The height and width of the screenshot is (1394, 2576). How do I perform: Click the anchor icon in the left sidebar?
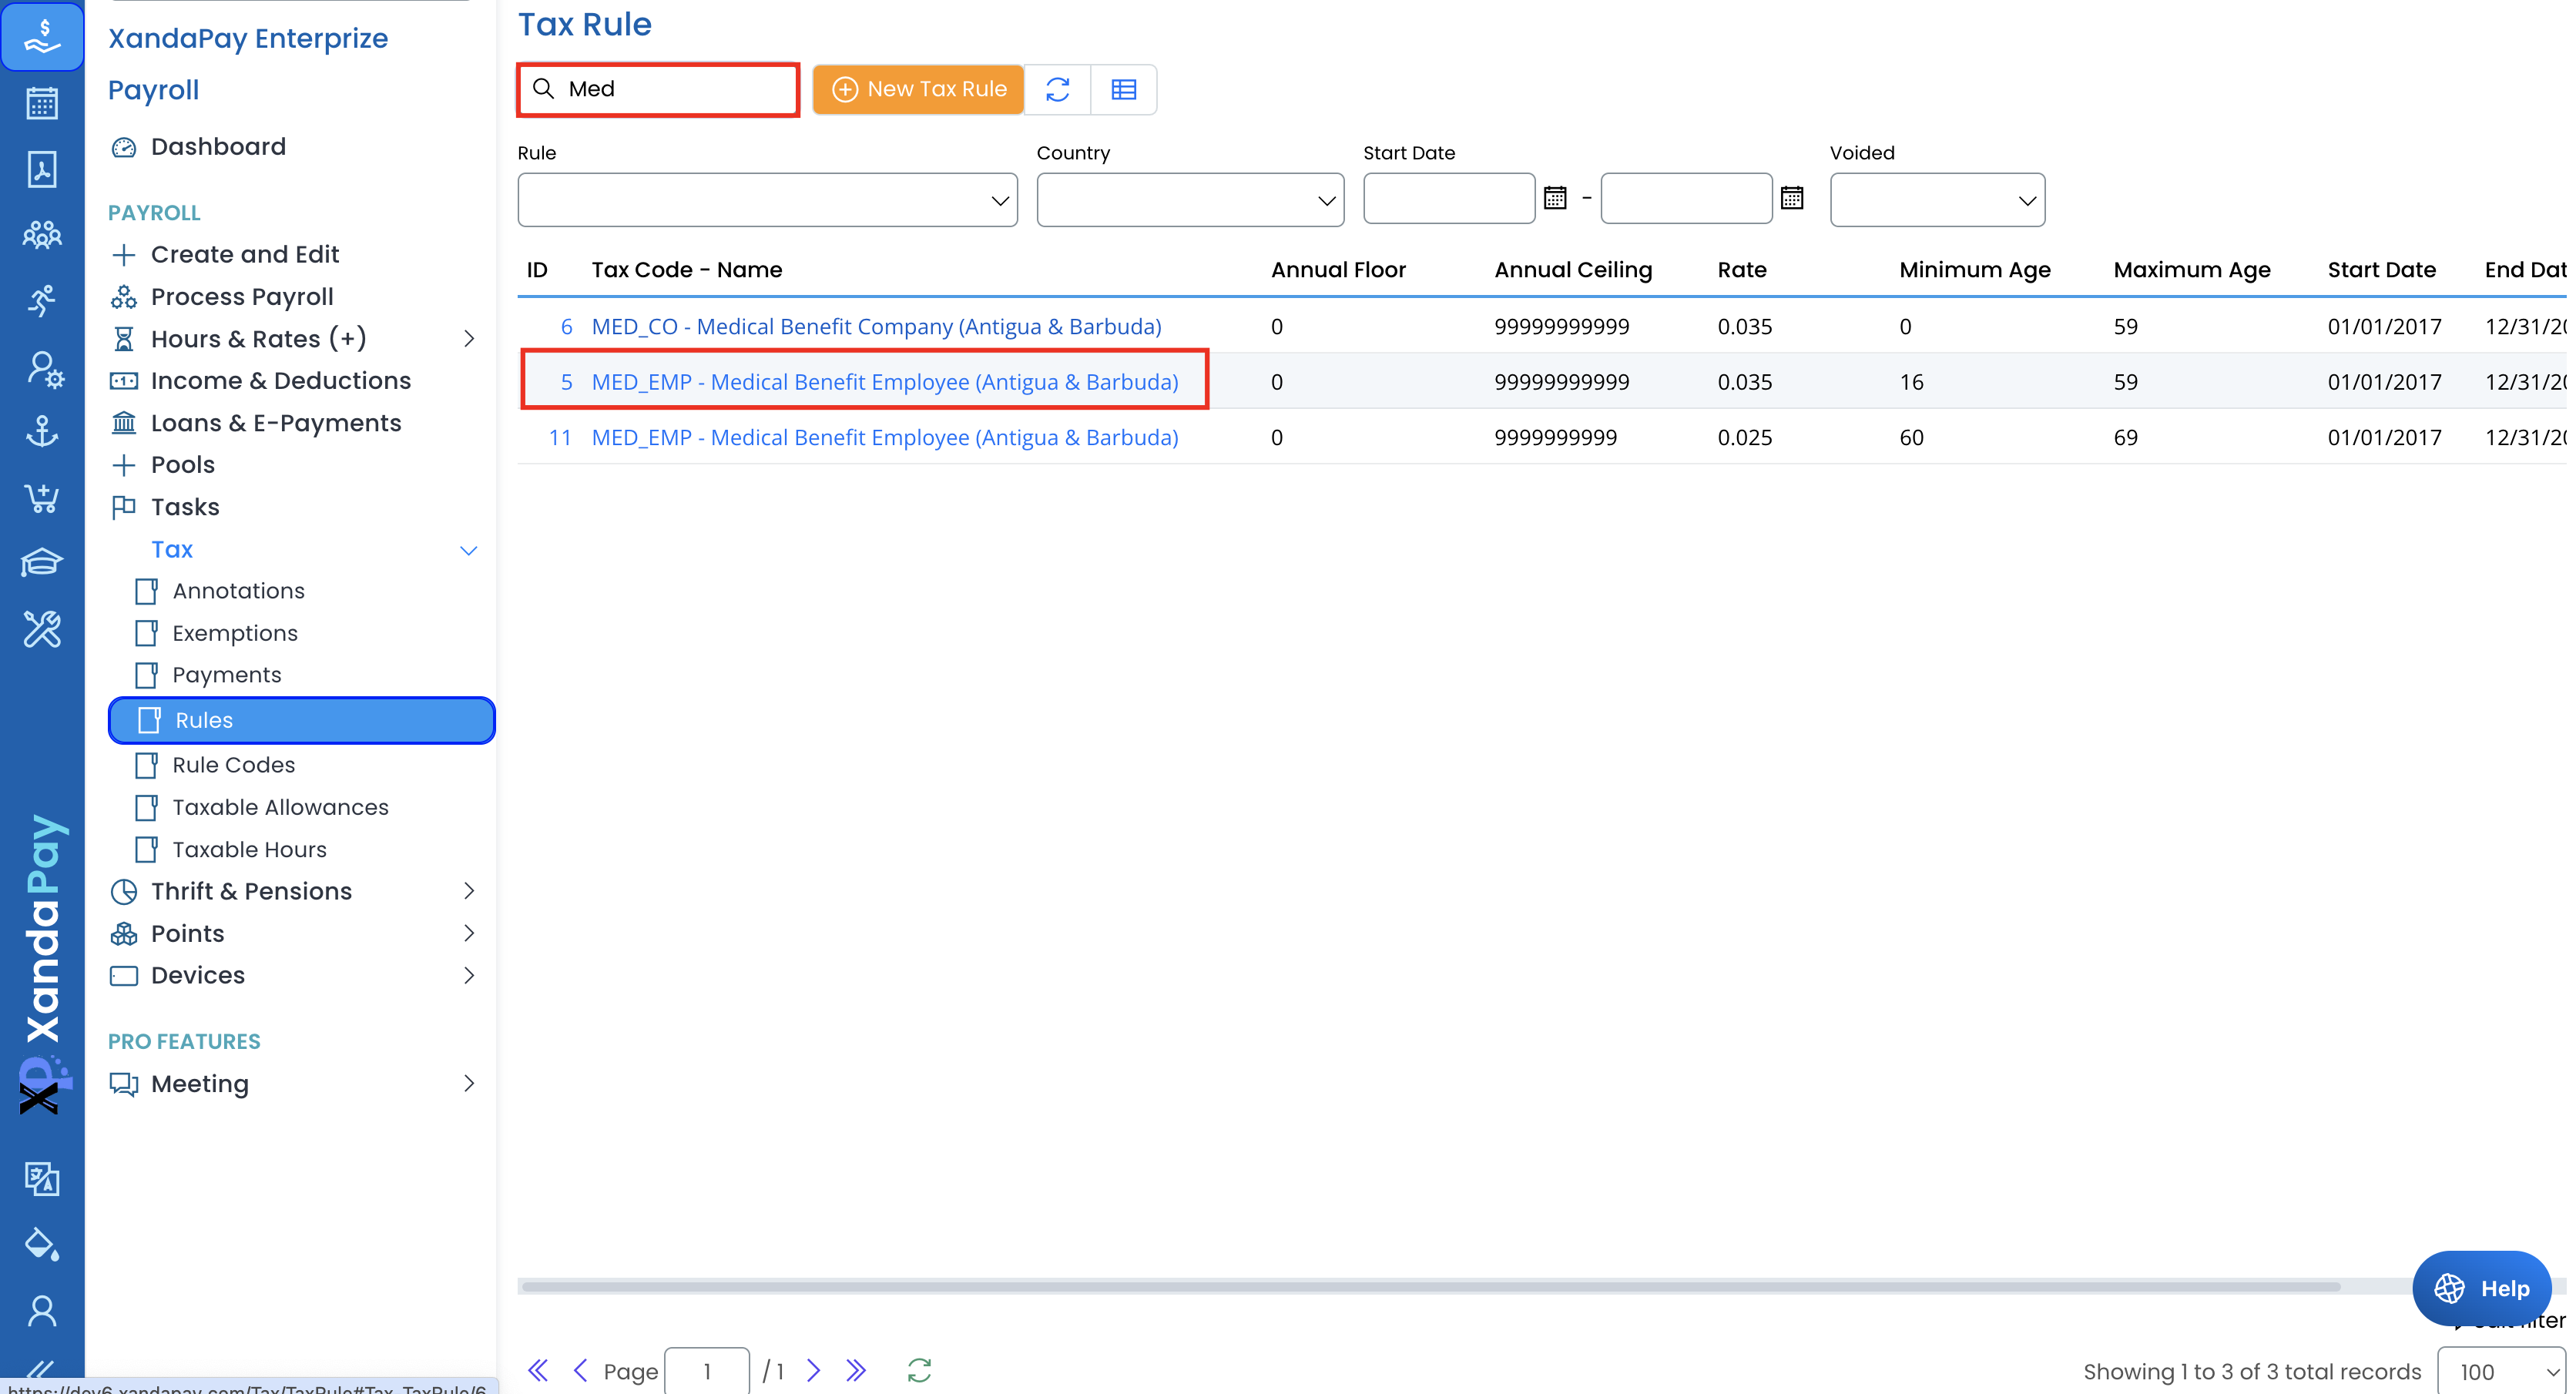pyautogui.click(x=41, y=432)
